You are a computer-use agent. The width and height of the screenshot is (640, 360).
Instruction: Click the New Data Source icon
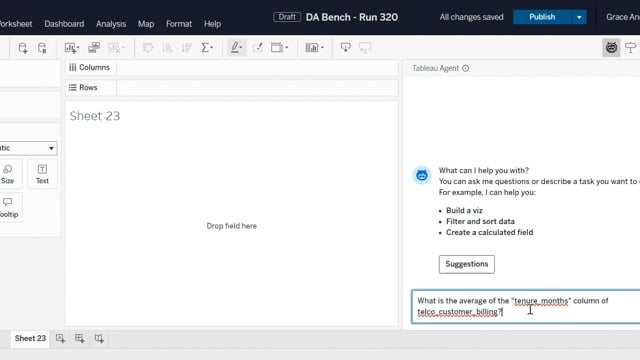point(23,48)
